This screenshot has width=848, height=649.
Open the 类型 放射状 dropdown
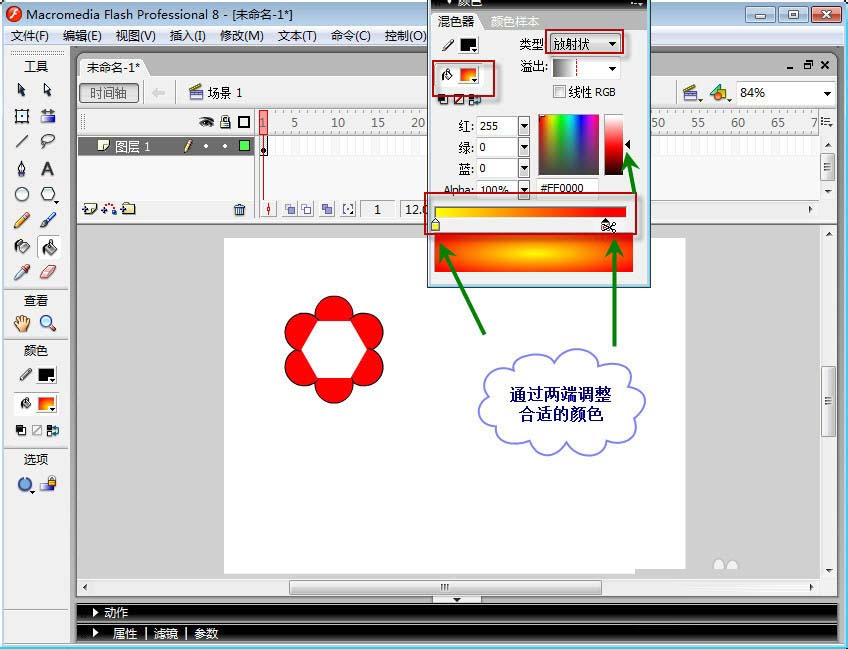tap(585, 44)
